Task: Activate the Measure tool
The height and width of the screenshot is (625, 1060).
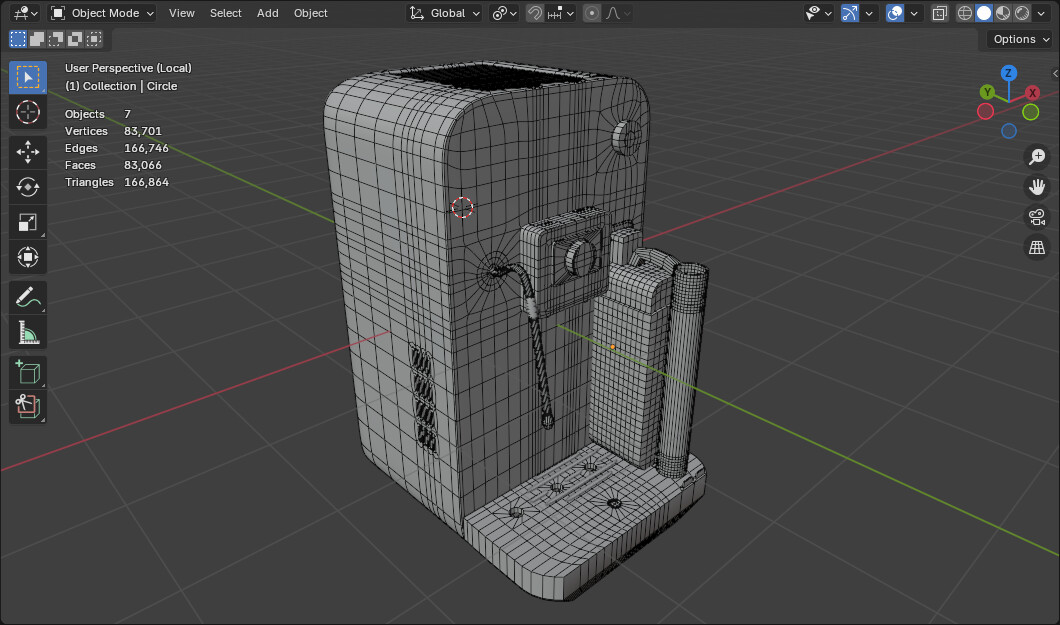Action: pos(28,332)
